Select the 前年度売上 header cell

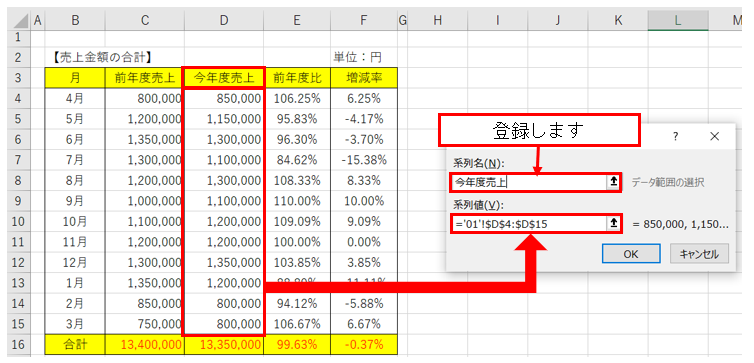pos(145,77)
